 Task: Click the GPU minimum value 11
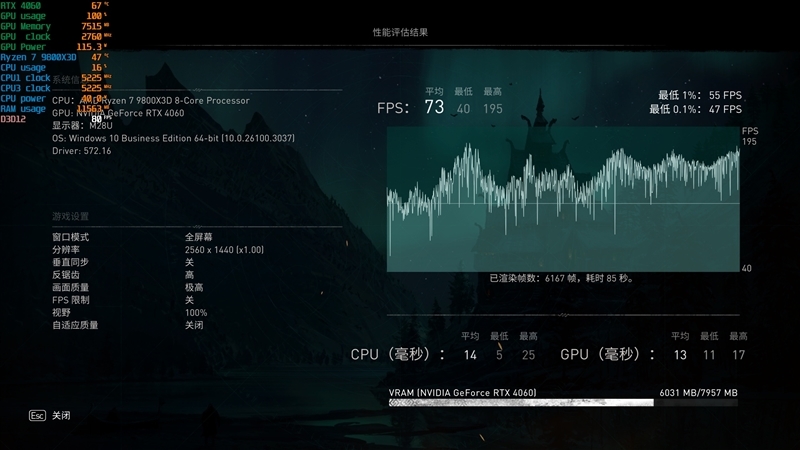point(709,355)
